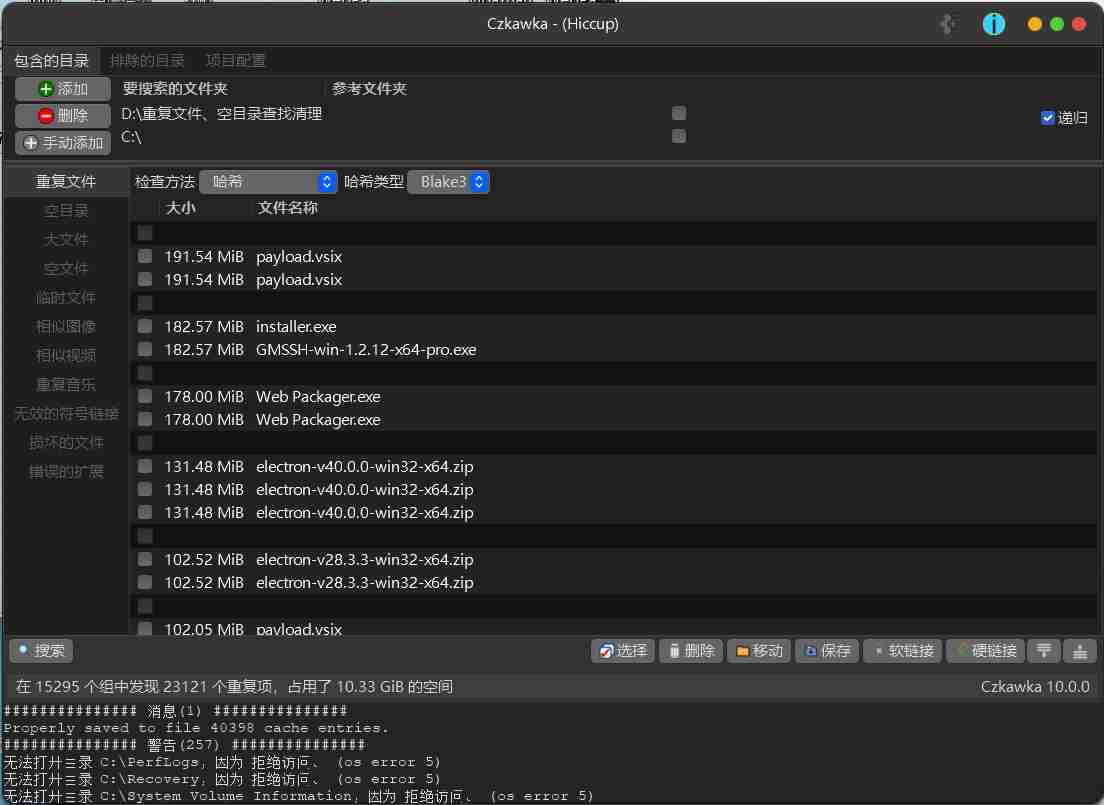
Task: Click the 移动 folder button
Action: click(x=758, y=651)
